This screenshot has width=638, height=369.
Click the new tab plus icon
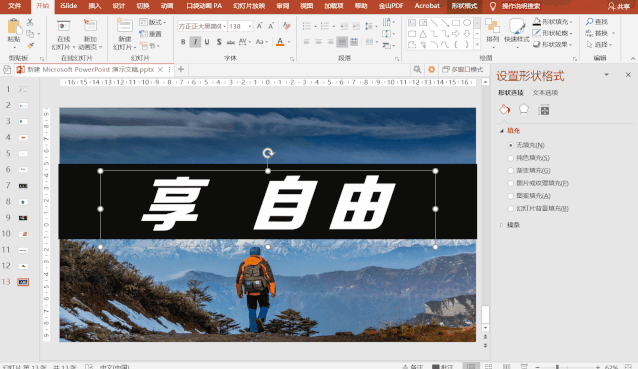click(181, 70)
